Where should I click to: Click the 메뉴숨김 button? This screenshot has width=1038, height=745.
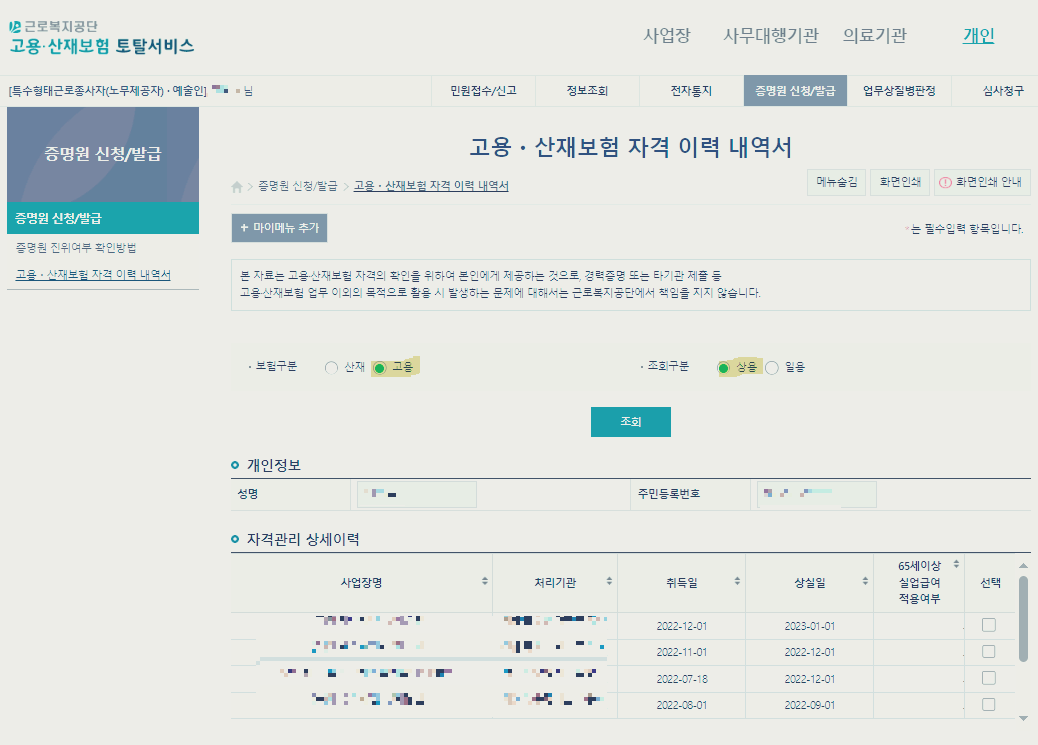pos(837,182)
